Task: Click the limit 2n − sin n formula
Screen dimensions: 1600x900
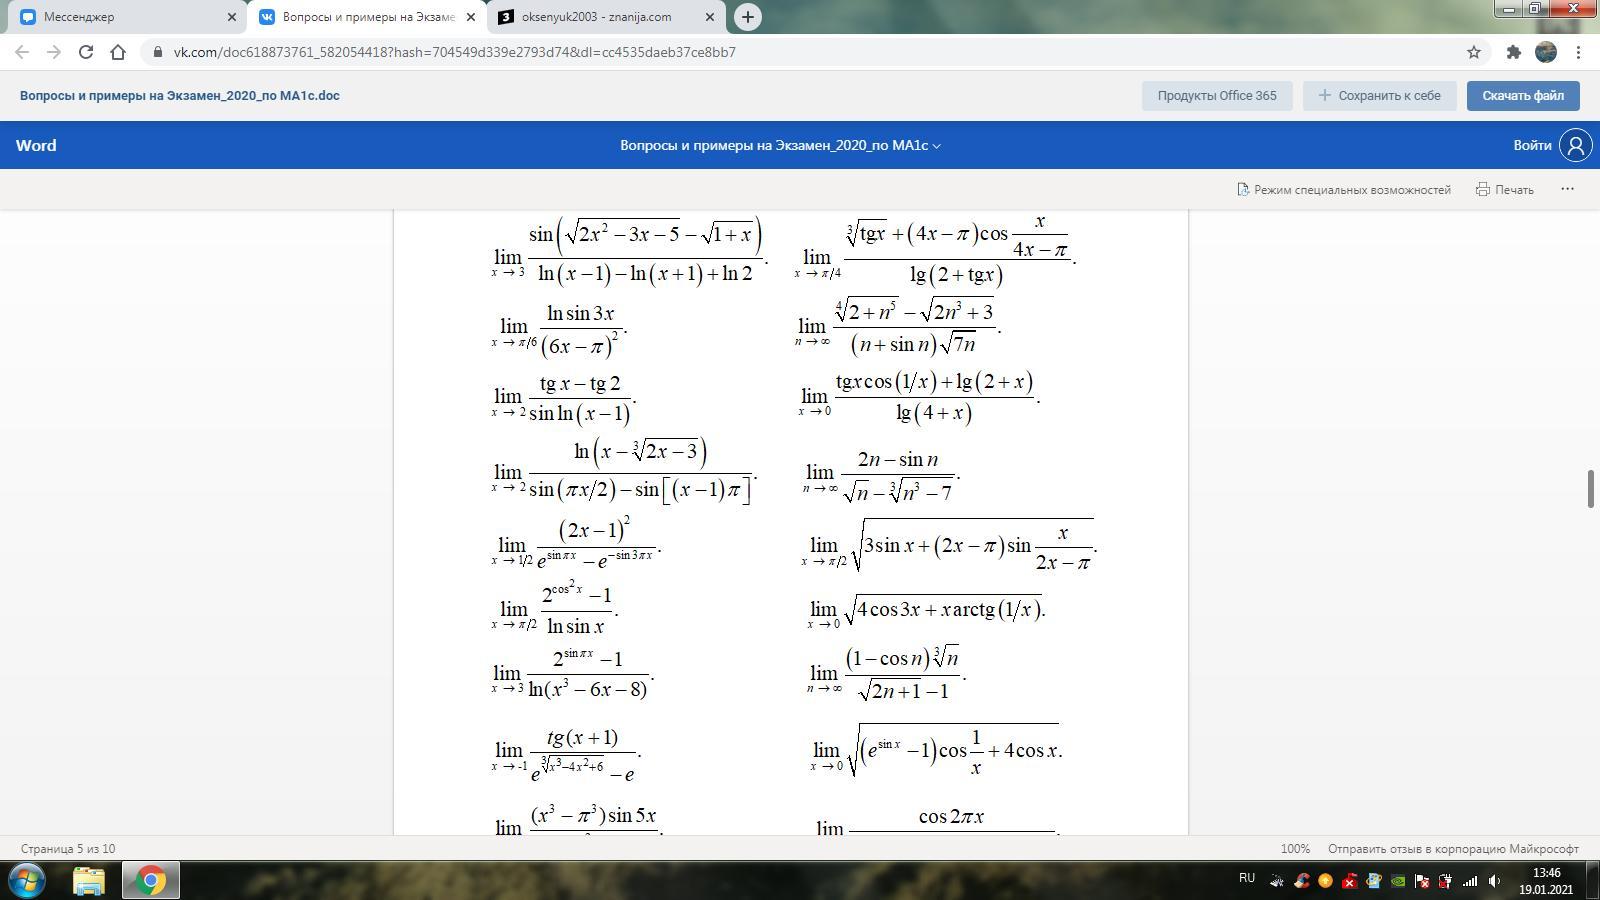Action: [x=881, y=476]
